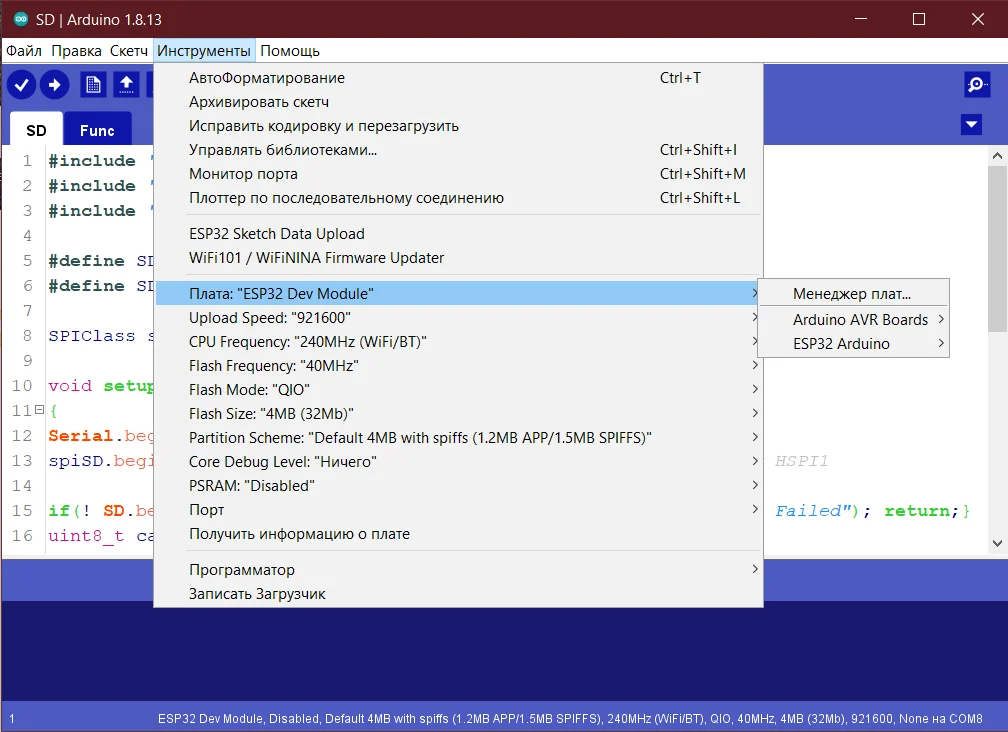Switch to the SD tab

[37, 130]
